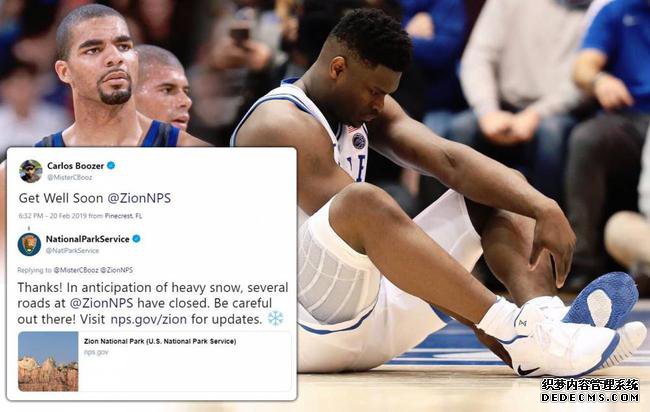This screenshot has width=650, height=412.
Task: Click the verified badge beside Carlos Boozer
Action: [x=111, y=166]
